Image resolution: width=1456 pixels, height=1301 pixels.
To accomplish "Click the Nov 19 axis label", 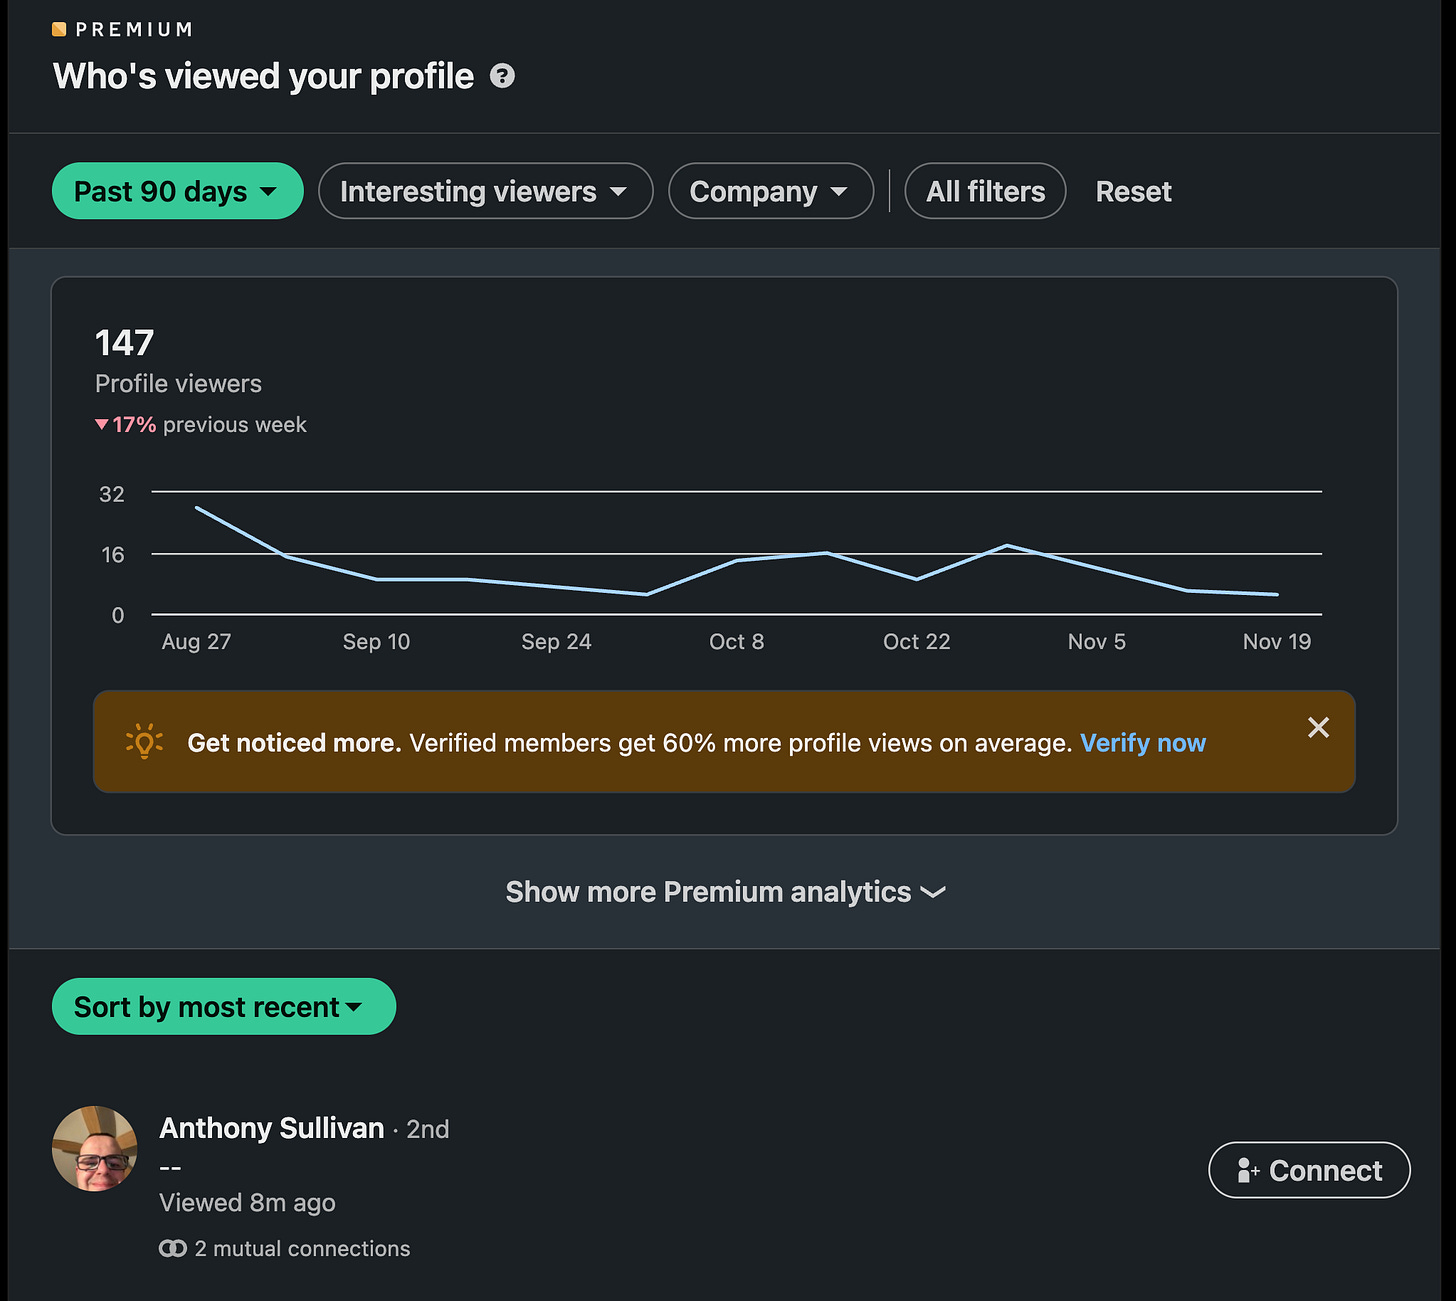I will [1276, 642].
